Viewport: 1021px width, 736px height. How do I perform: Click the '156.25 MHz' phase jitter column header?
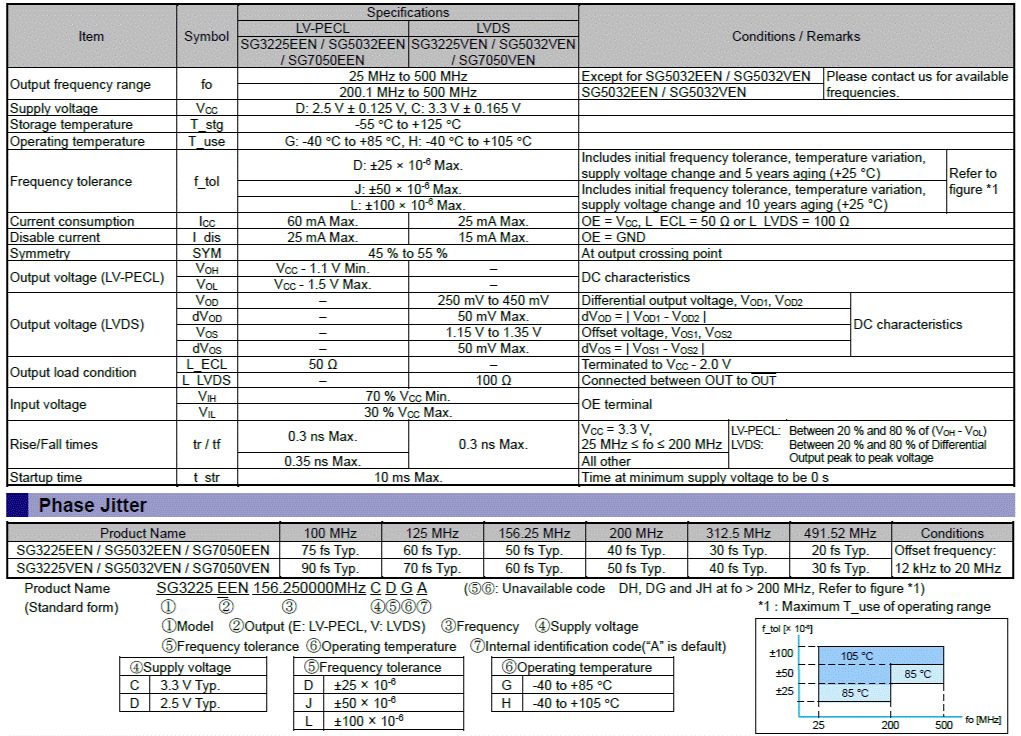click(534, 533)
